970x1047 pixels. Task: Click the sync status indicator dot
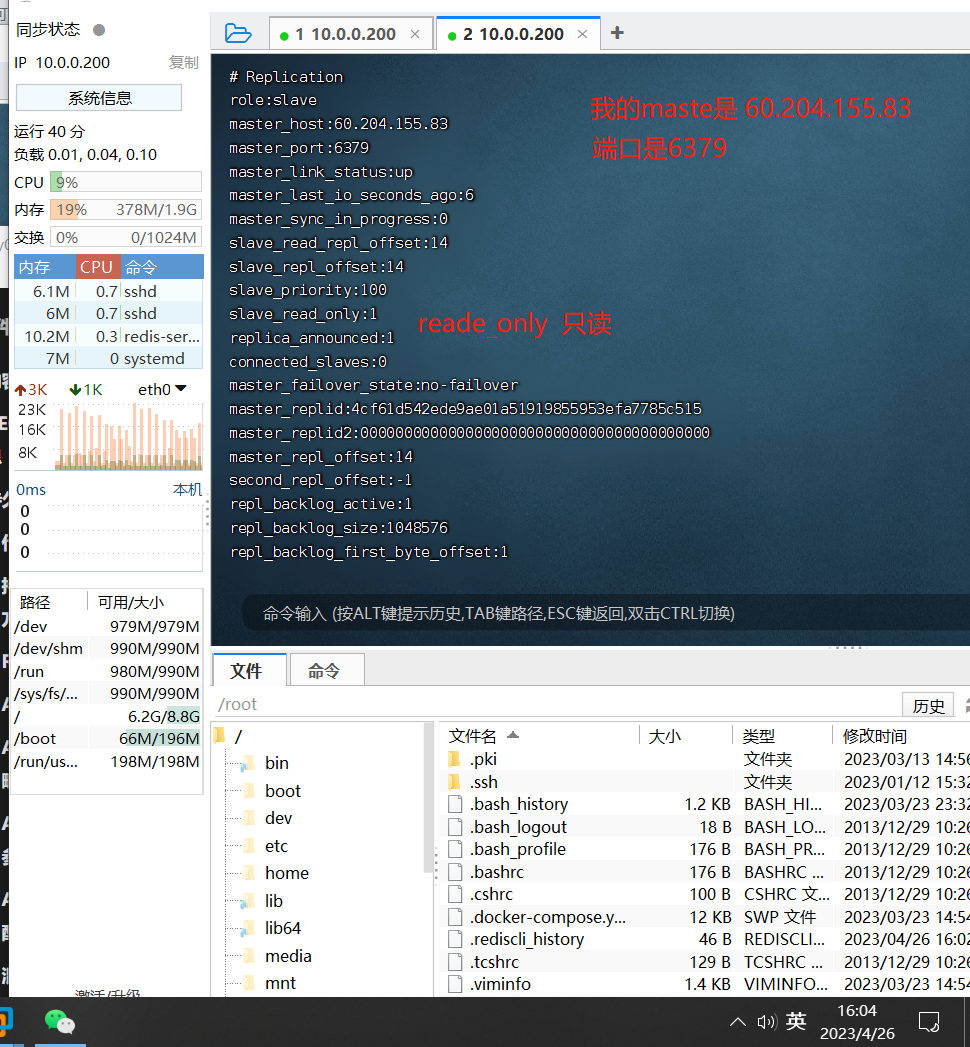tap(99, 30)
